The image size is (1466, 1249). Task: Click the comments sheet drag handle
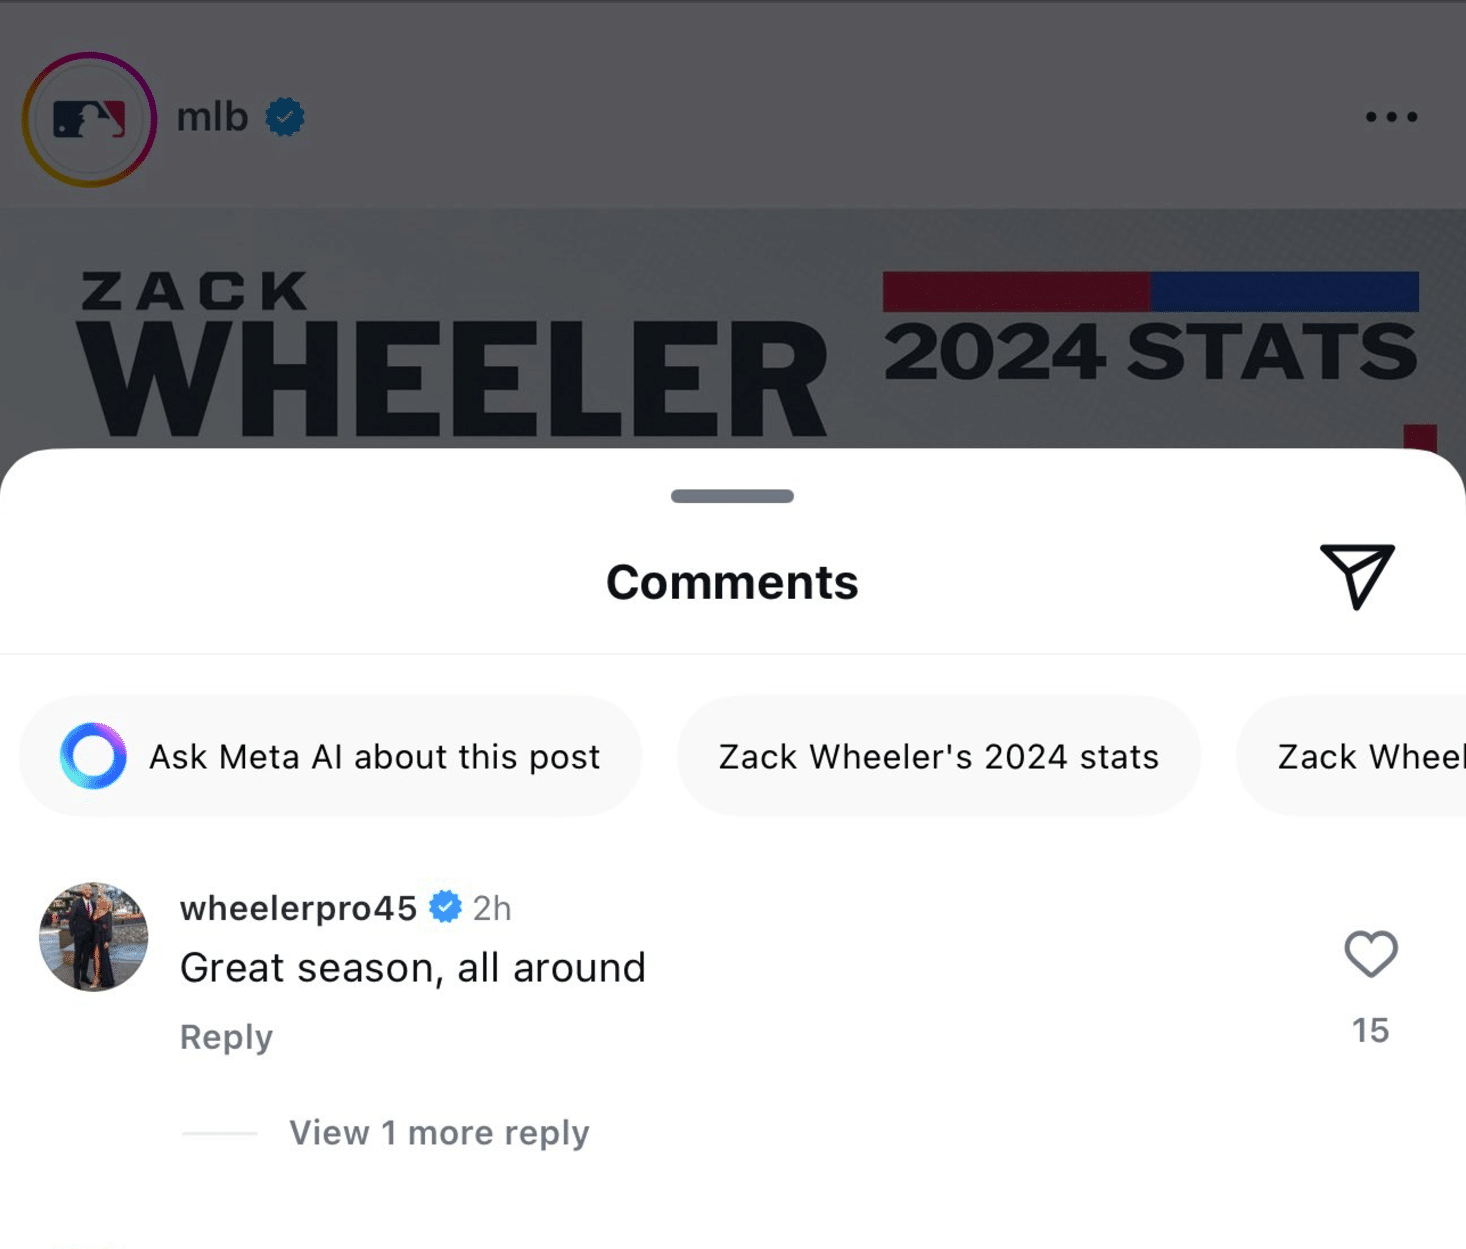732,496
